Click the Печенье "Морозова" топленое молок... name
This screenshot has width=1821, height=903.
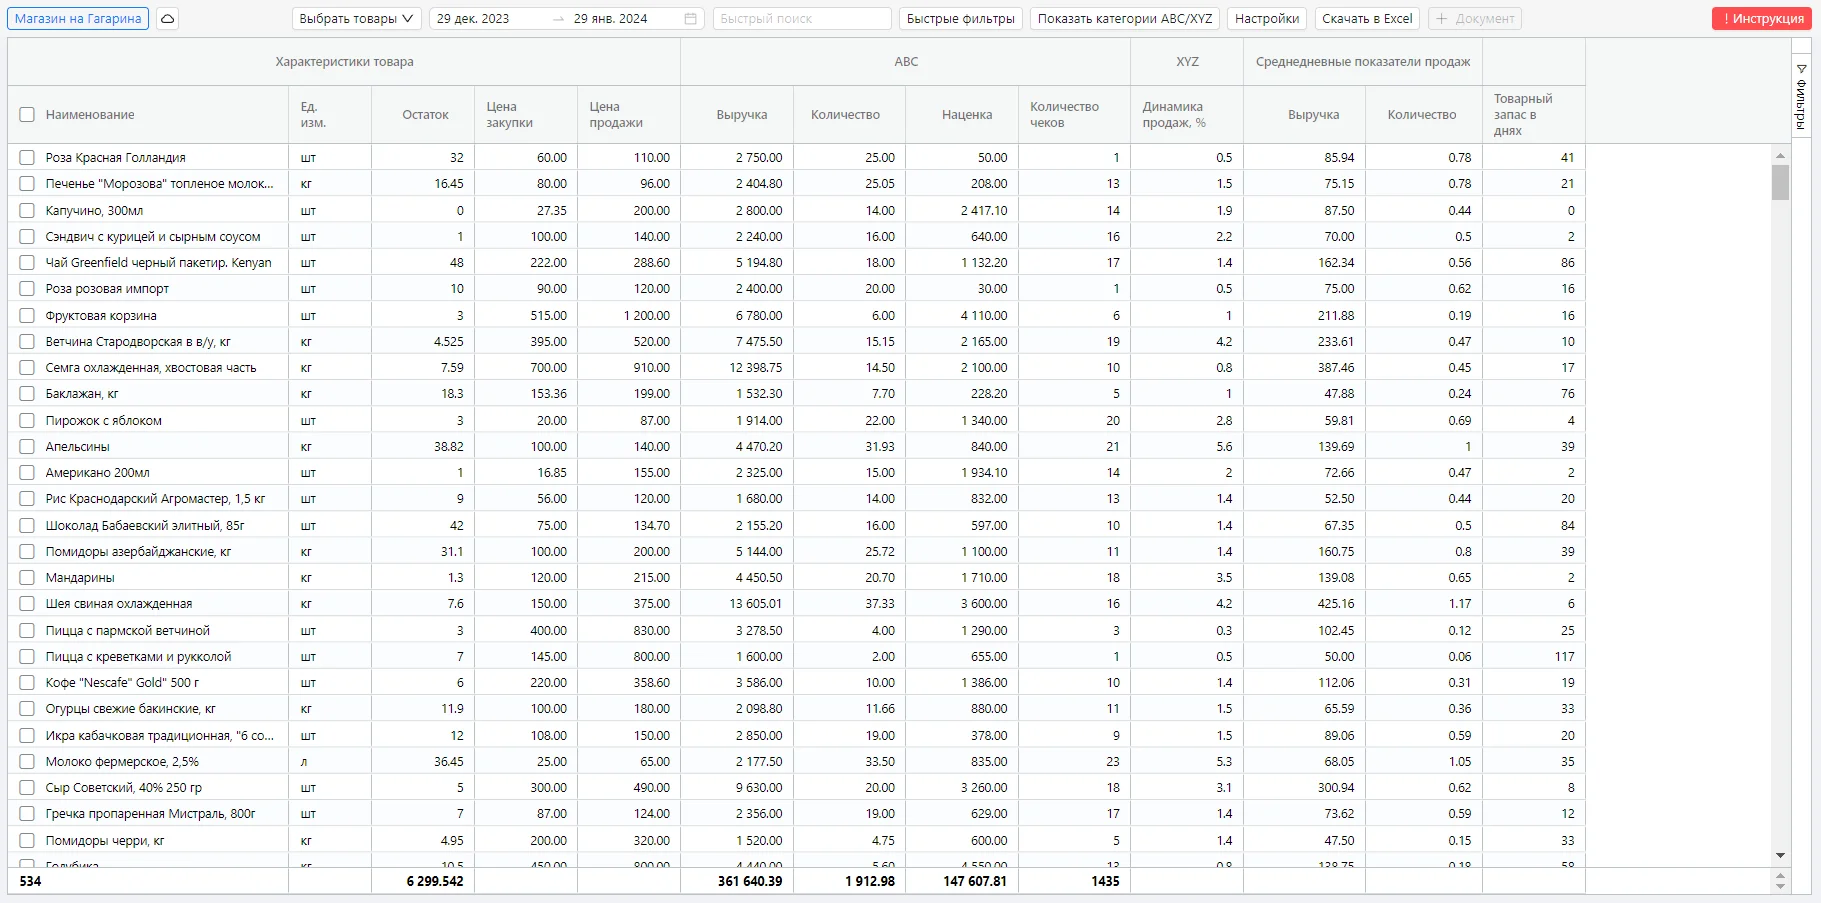click(x=159, y=184)
